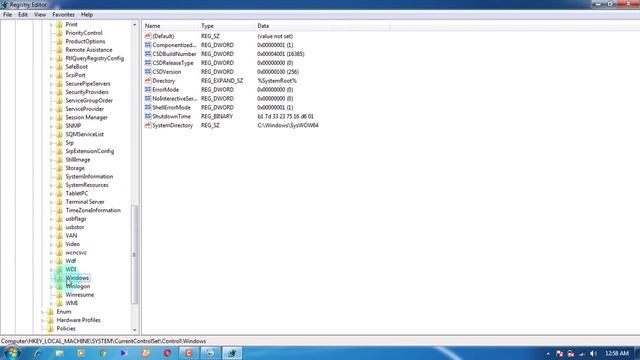640x360 pixels.
Task: Open Internet Explorer from the taskbar
Action: point(38,353)
